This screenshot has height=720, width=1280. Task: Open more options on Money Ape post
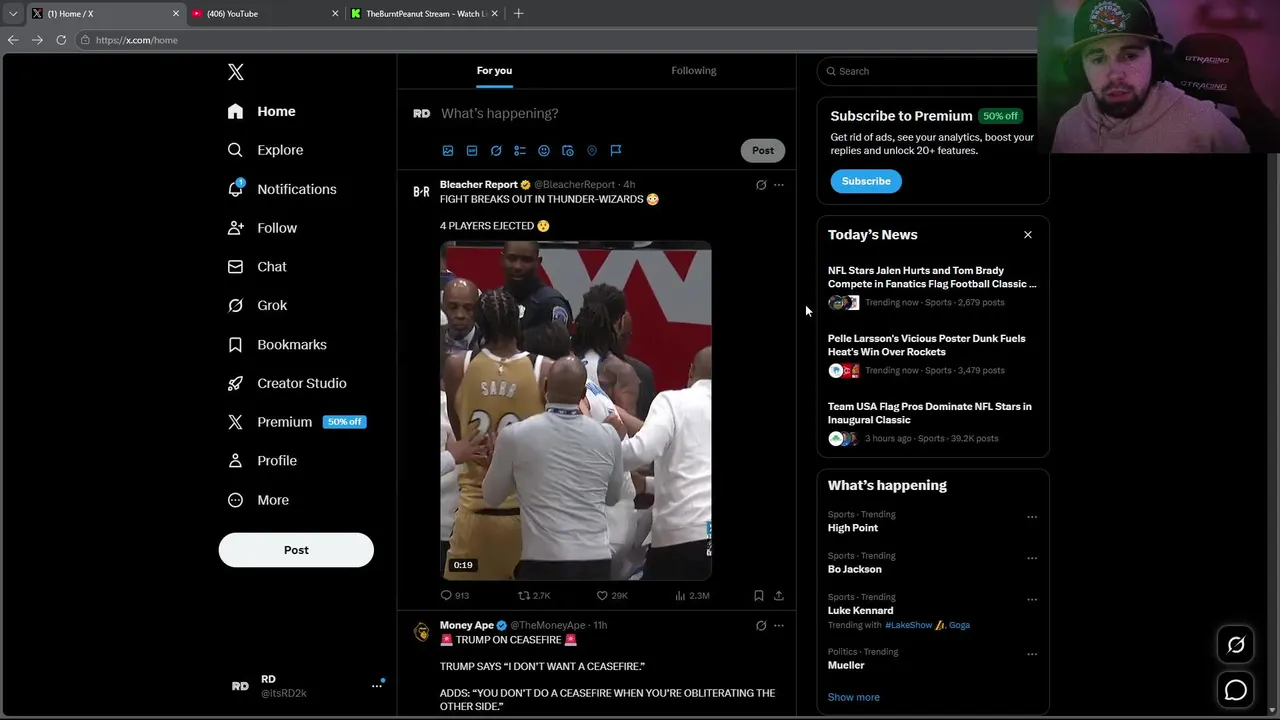point(779,626)
